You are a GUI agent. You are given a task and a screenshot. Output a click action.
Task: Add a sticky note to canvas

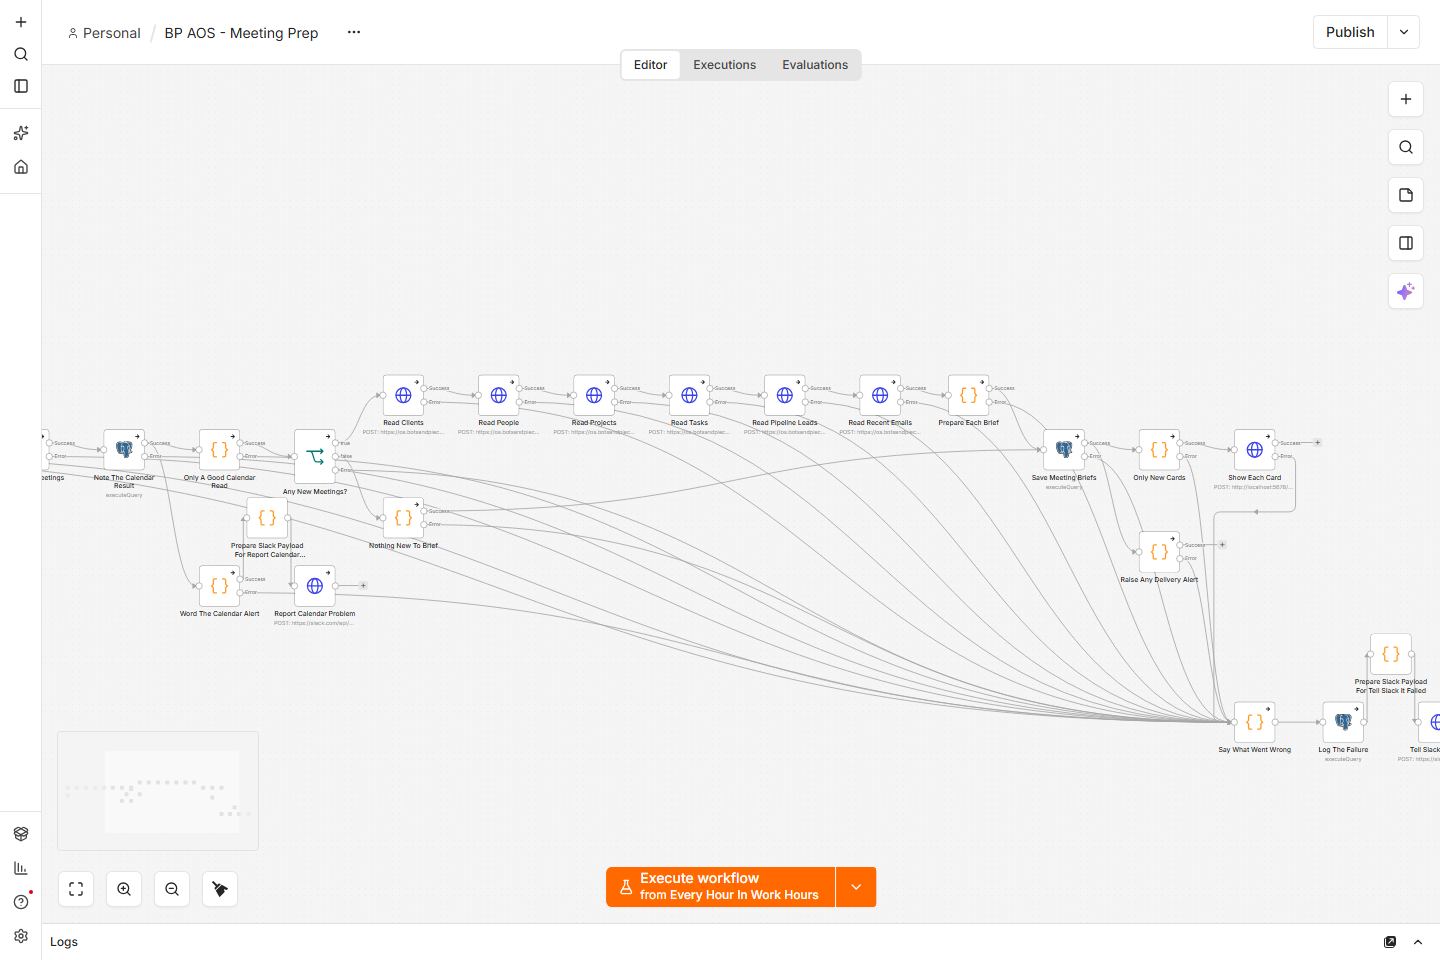tap(1406, 195)
